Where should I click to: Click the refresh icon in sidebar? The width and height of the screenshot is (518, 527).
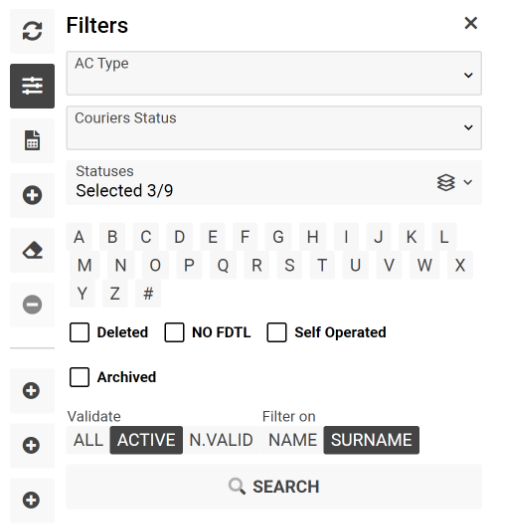(32, 31)
